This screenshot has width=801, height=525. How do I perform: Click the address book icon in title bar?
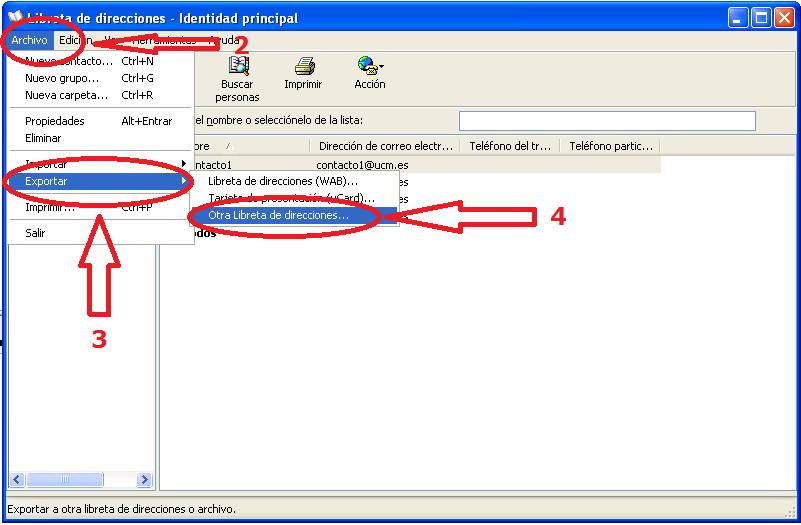tap(14, 18)
